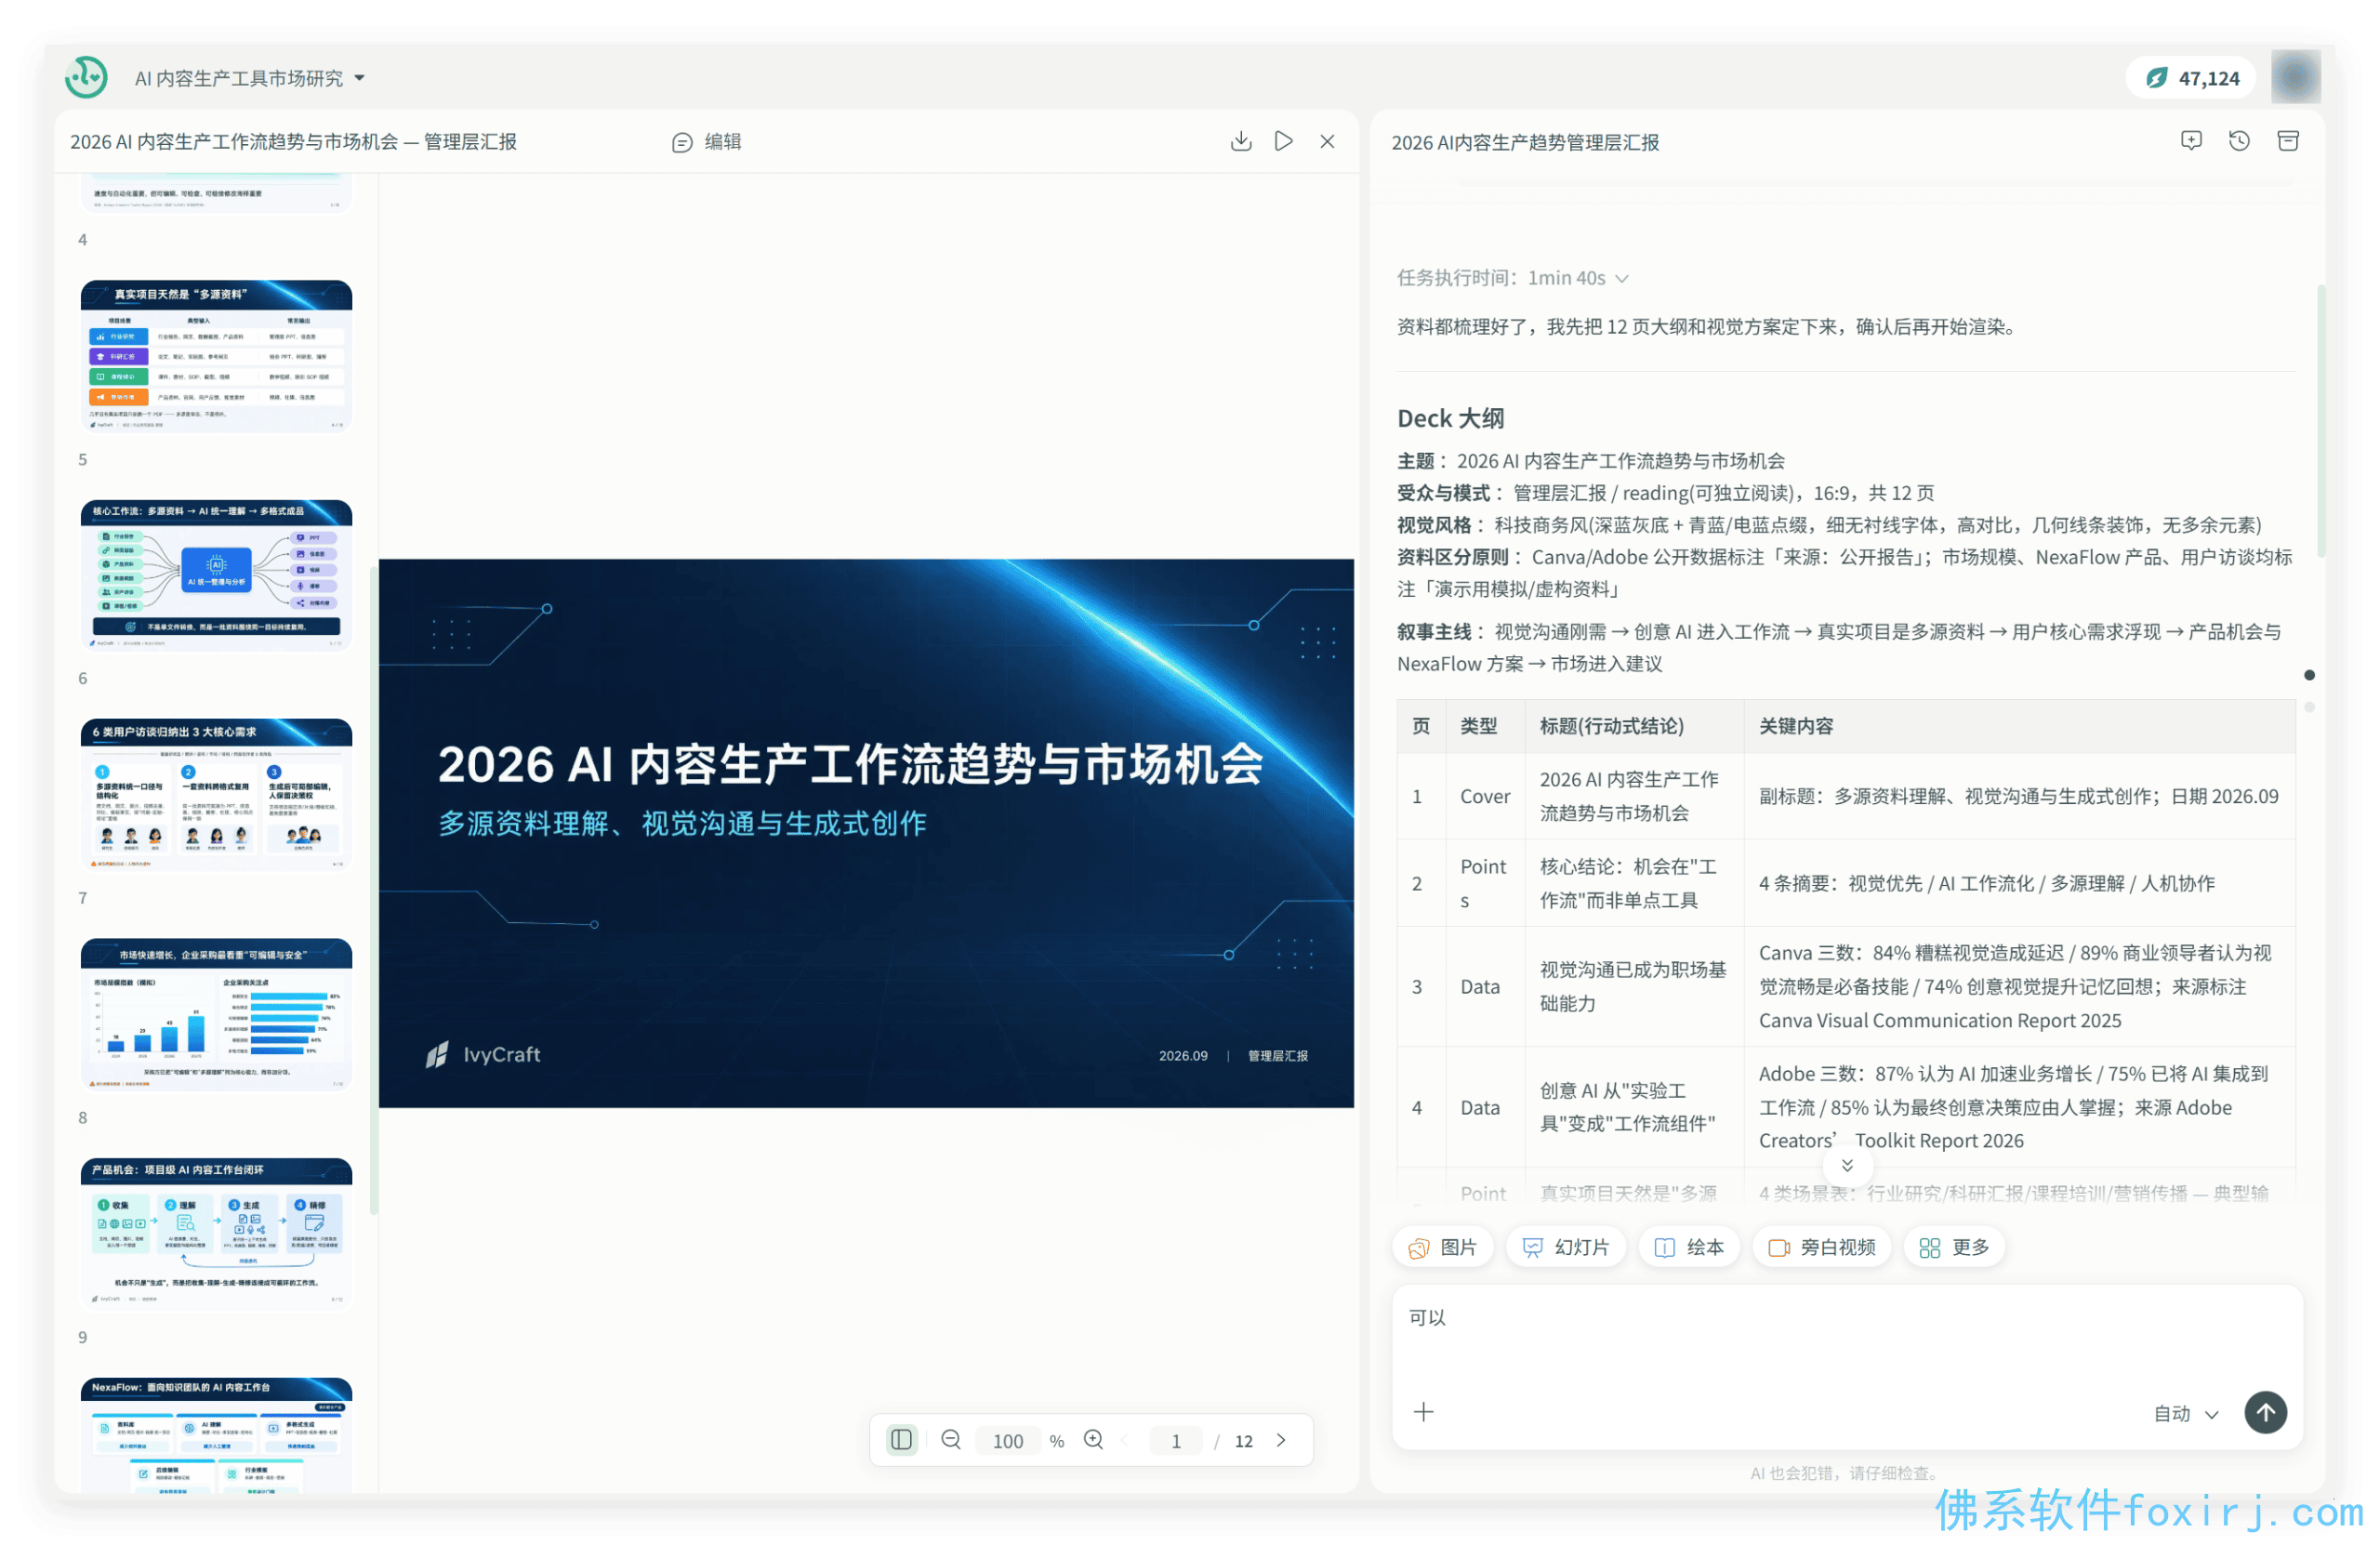
Task: Expand the task execution time '1min 40s' details
Action: 1513,278
